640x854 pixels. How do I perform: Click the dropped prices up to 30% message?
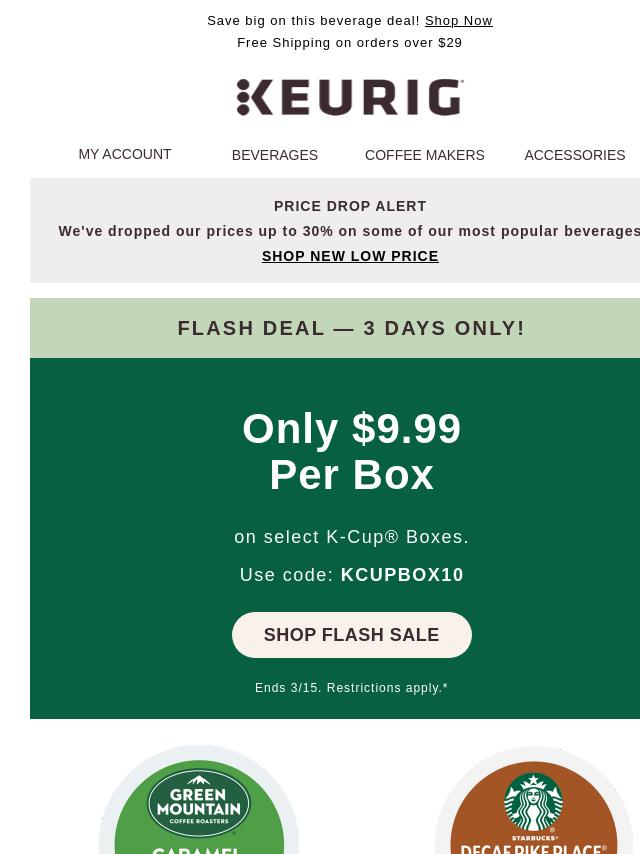click(349, 231)
